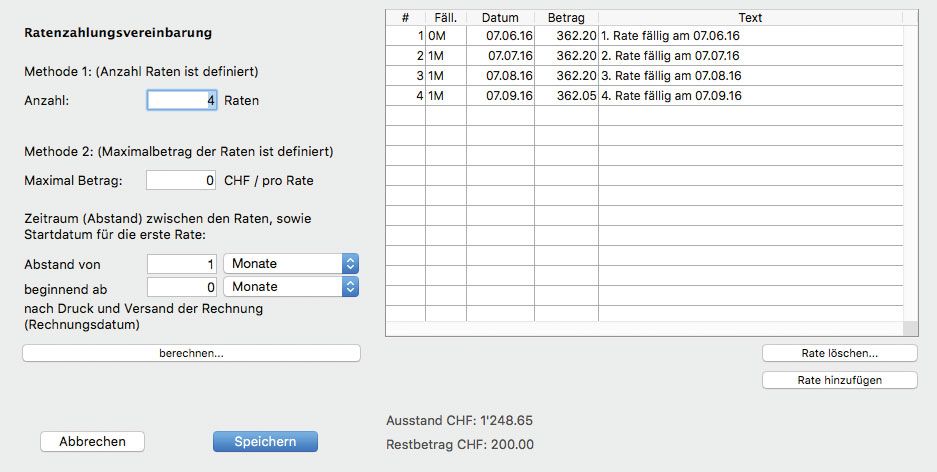Cancel with the Abbrechen button
Screen dimensions: 937x472
(92, 442)
